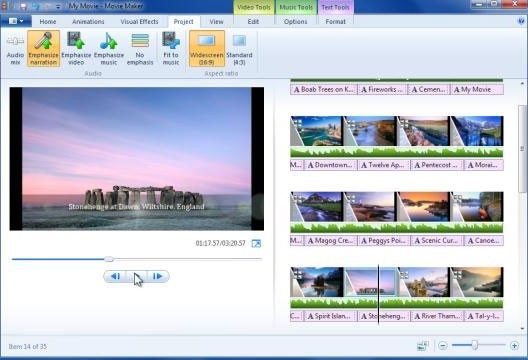The height and width of the screenshot is (360, 528).
Task: Click the zoom time scale slider handle
Action: [474, 345]
